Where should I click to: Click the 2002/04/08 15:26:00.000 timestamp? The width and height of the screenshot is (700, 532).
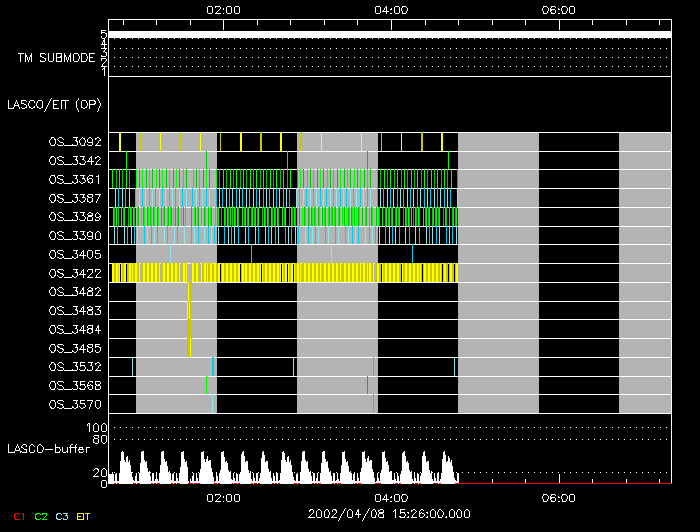389,514
